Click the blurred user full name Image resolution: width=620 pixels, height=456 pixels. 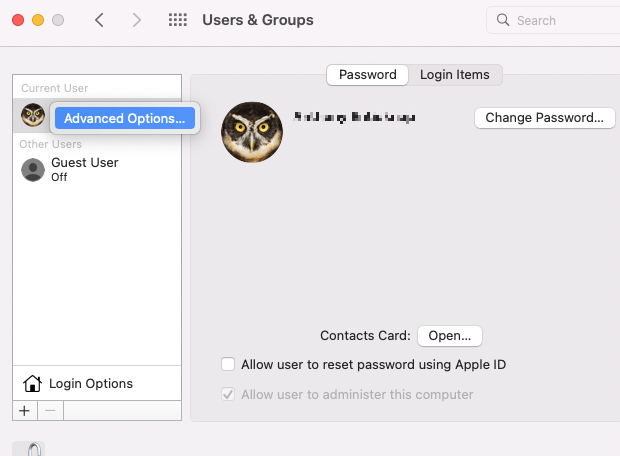point(355,117)
